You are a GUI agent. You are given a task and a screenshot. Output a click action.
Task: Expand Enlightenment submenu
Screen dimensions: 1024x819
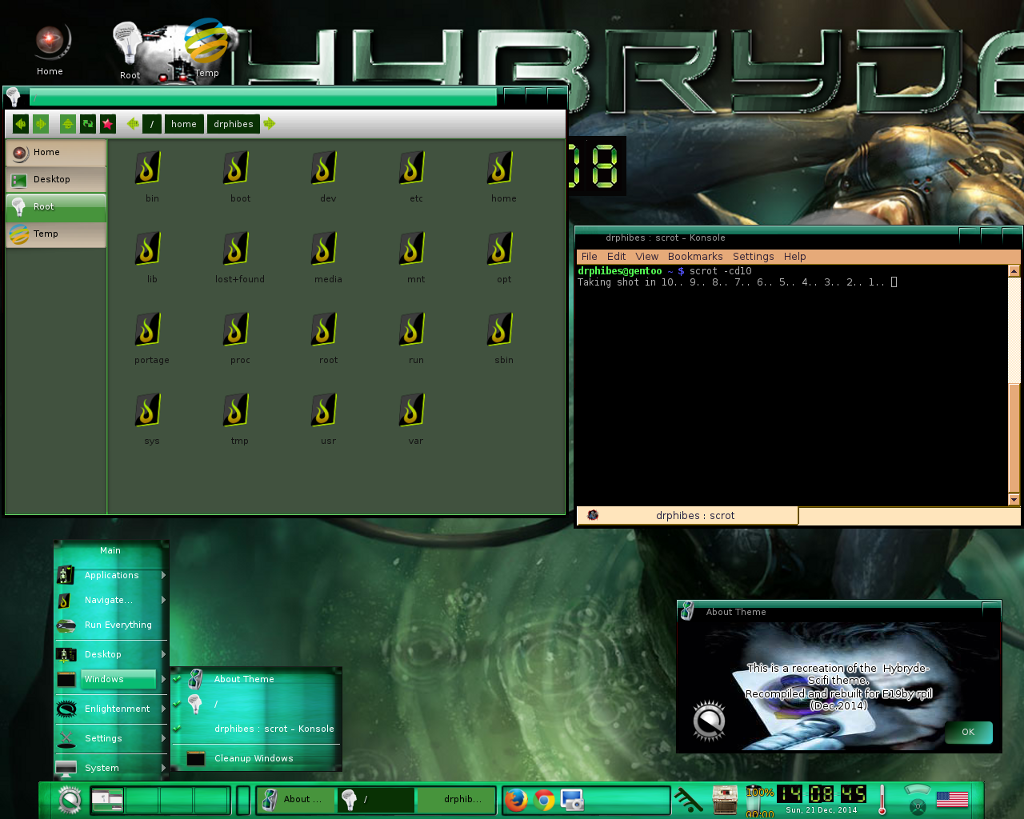point(111,709)
